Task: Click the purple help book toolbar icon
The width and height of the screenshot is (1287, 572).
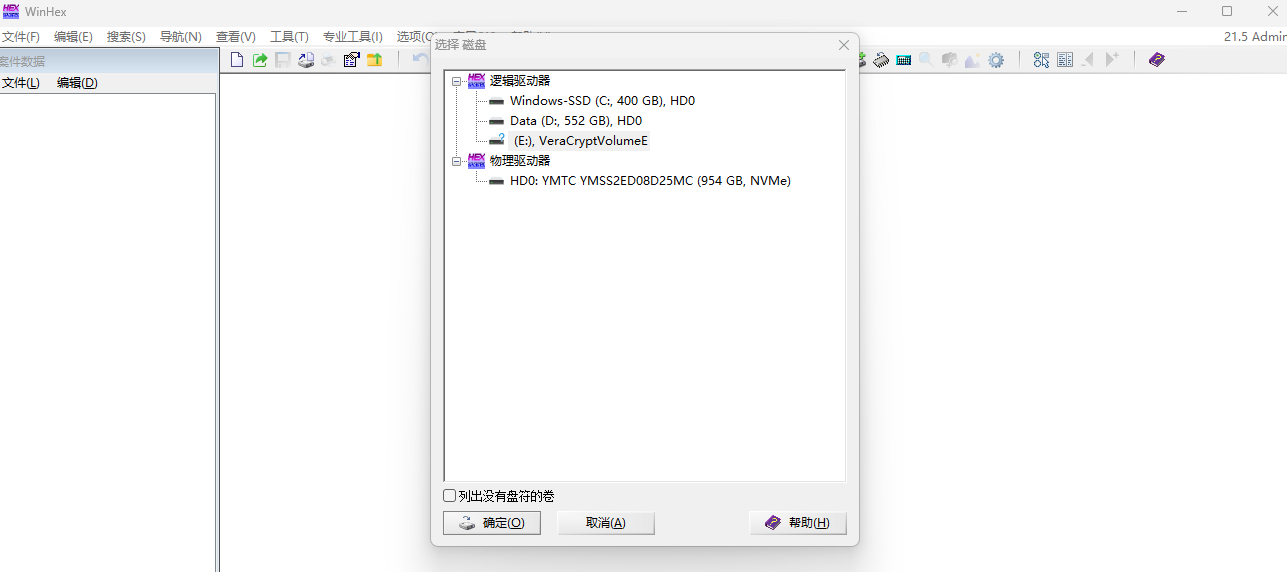Action: pyautogui.click(x=1157, y=60)
